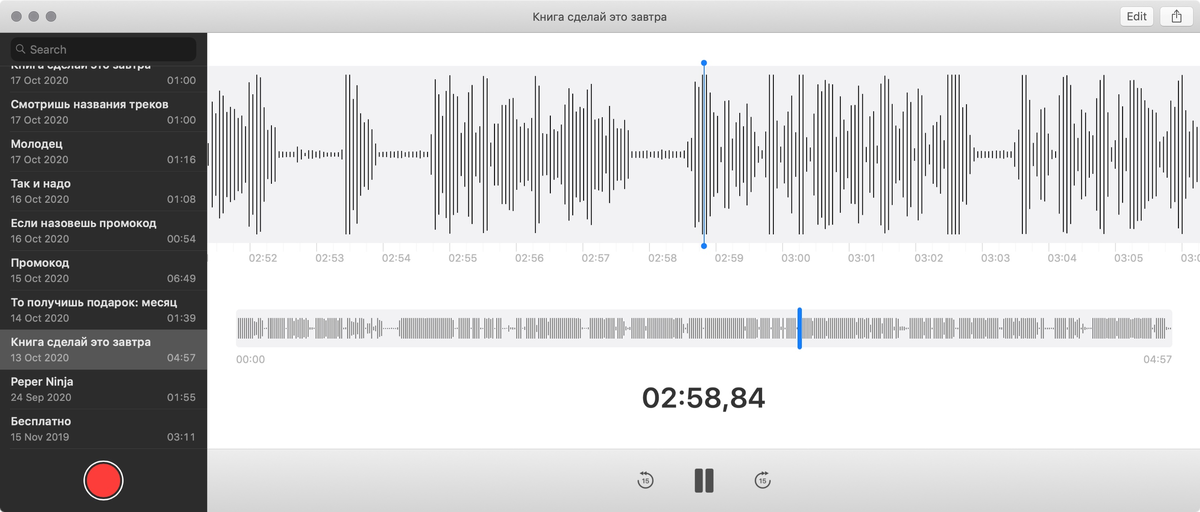Skip forward 15 seconds
Viewport: 1200px width, 512px height.
763,481
